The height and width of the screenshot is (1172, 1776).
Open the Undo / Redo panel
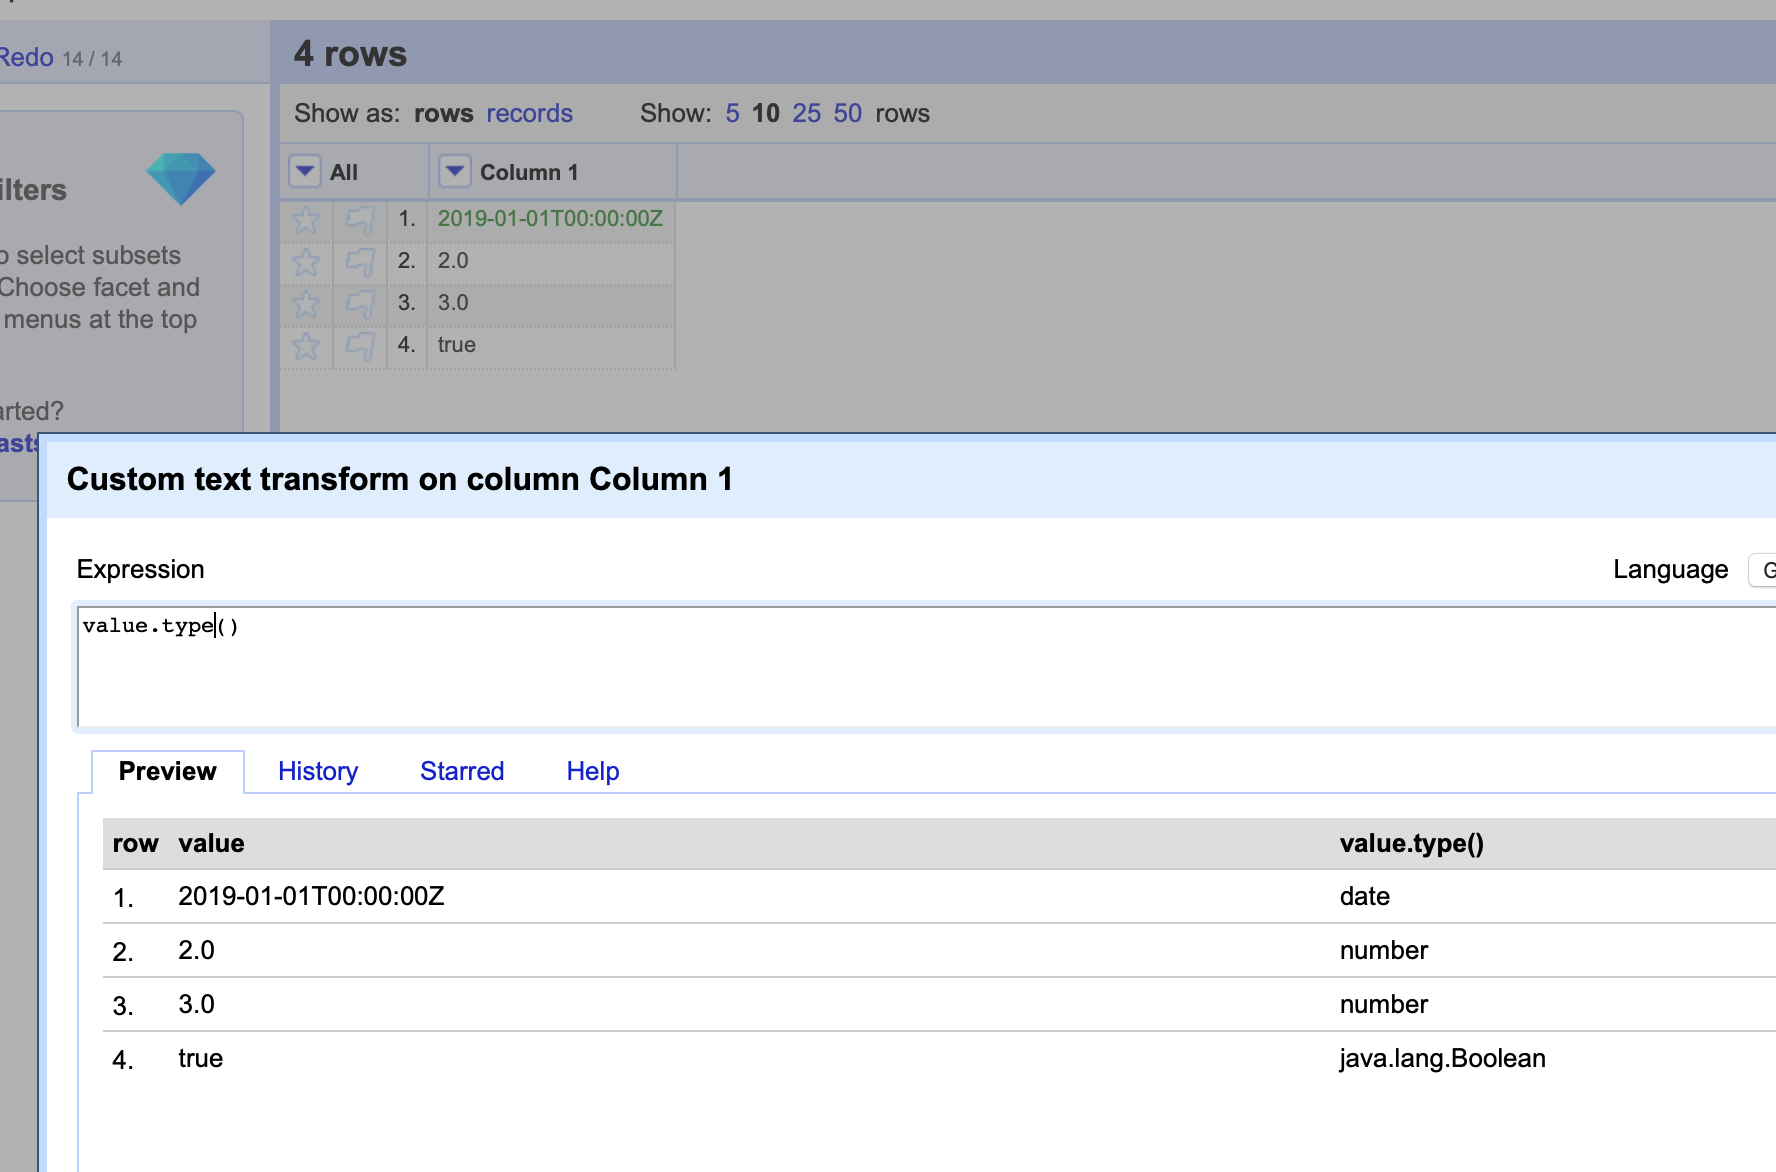point(60,57)
